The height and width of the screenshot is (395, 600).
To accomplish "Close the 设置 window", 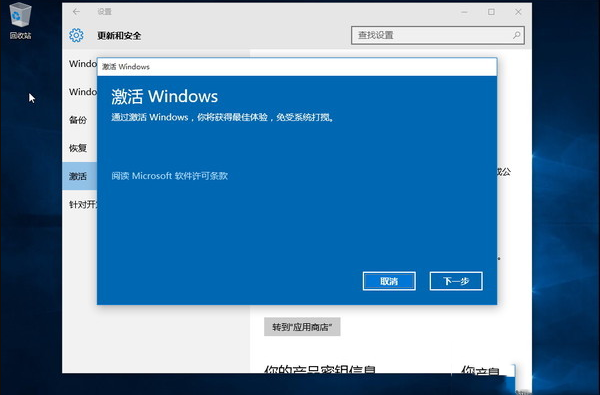I will (518, 12).
